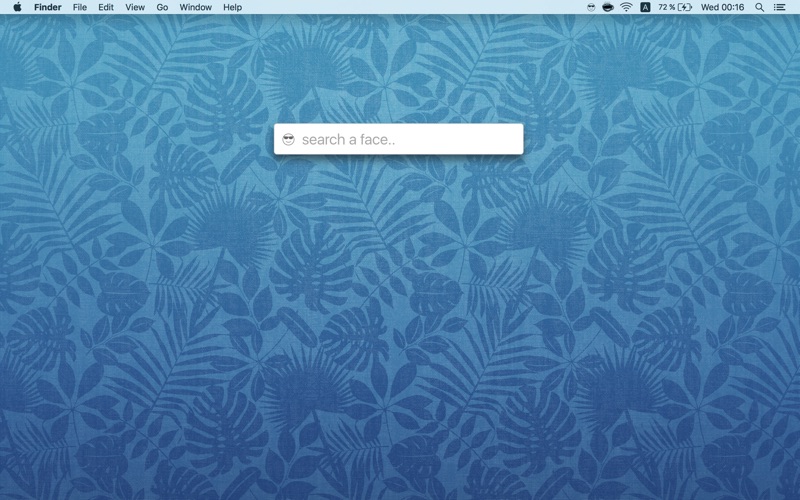Open the Go menu
Screen dimensions: 800x500
pyautogui.click(x=162, y=7)
